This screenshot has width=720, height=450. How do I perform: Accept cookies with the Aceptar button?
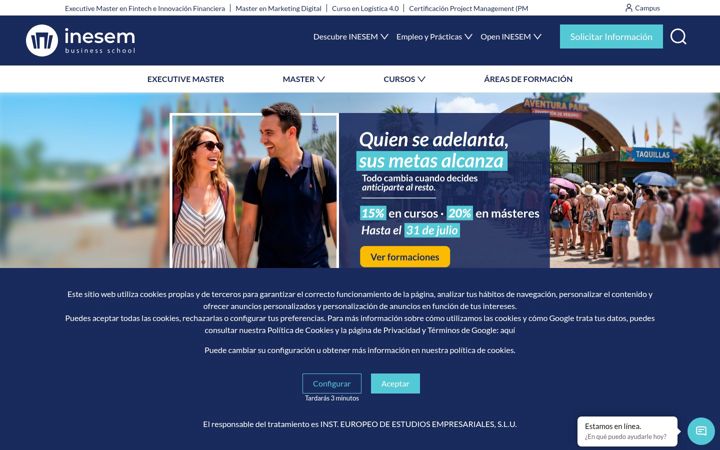point(395,383)
